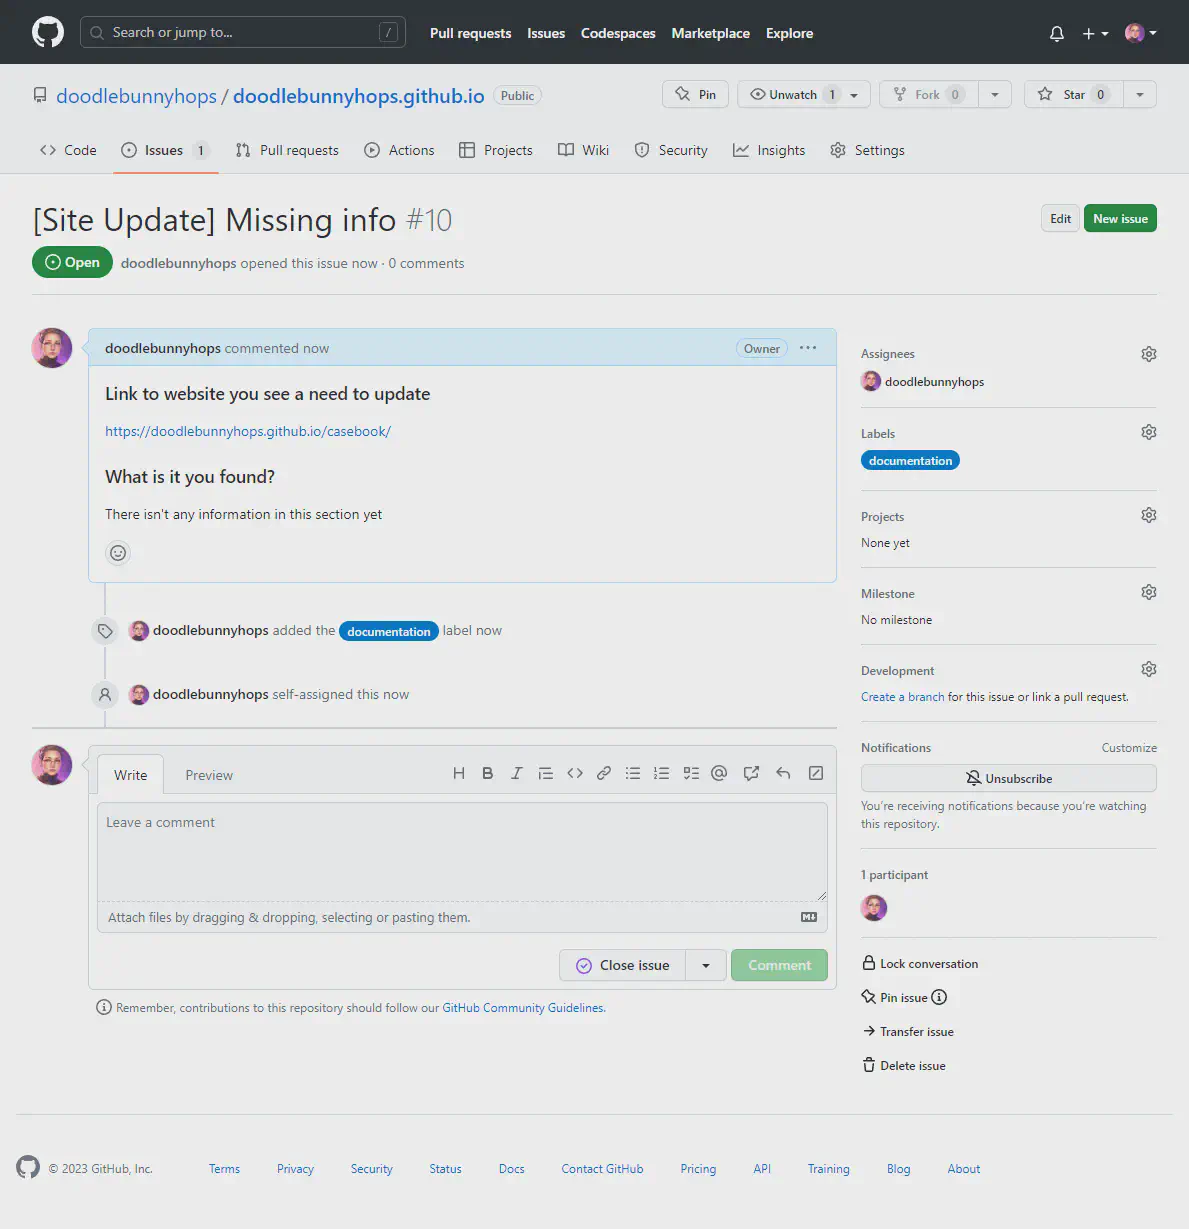Toggle Unsubscribe from notifications
Screen dimensions: 1189x1229
tap(1008, 778)
